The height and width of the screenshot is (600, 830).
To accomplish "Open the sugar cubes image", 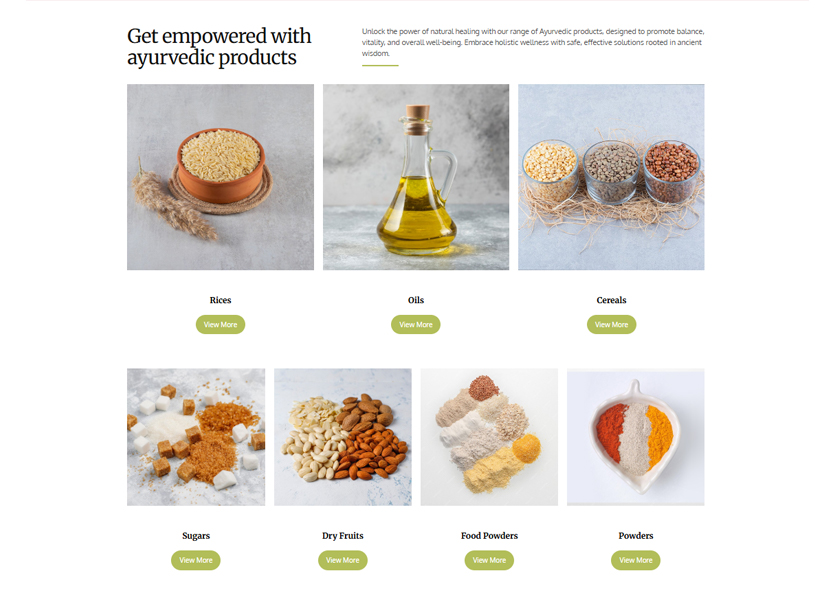I will pyautogui.click(x=196, y=437).
